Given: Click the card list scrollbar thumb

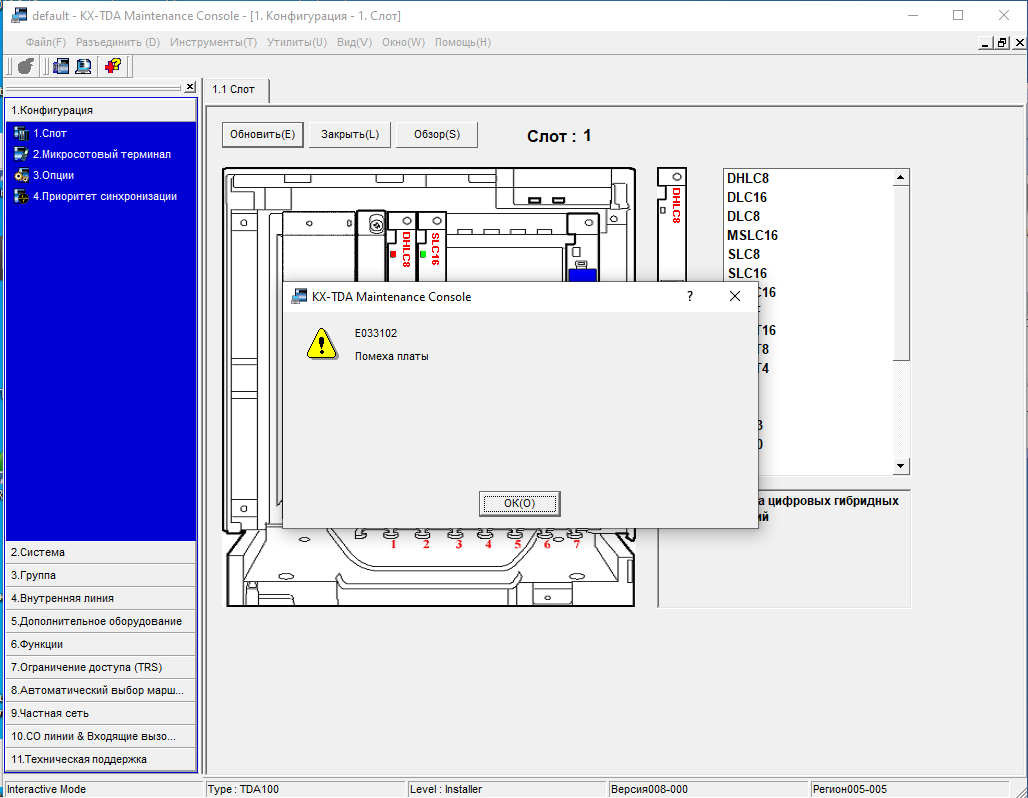Looking at the screenshot, I should point(901,273).
